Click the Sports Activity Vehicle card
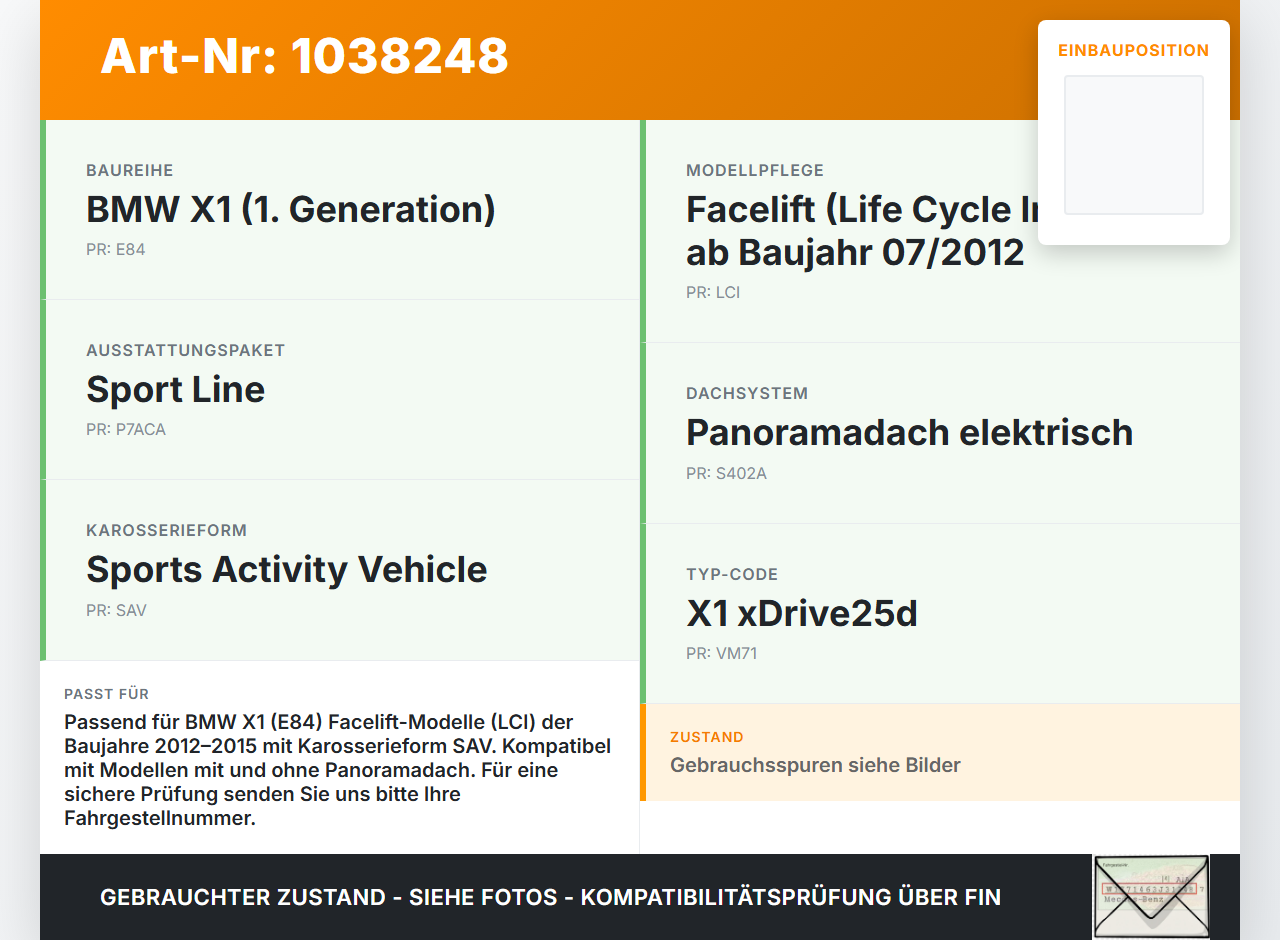 pyautogui.click(x=340, y=570)
